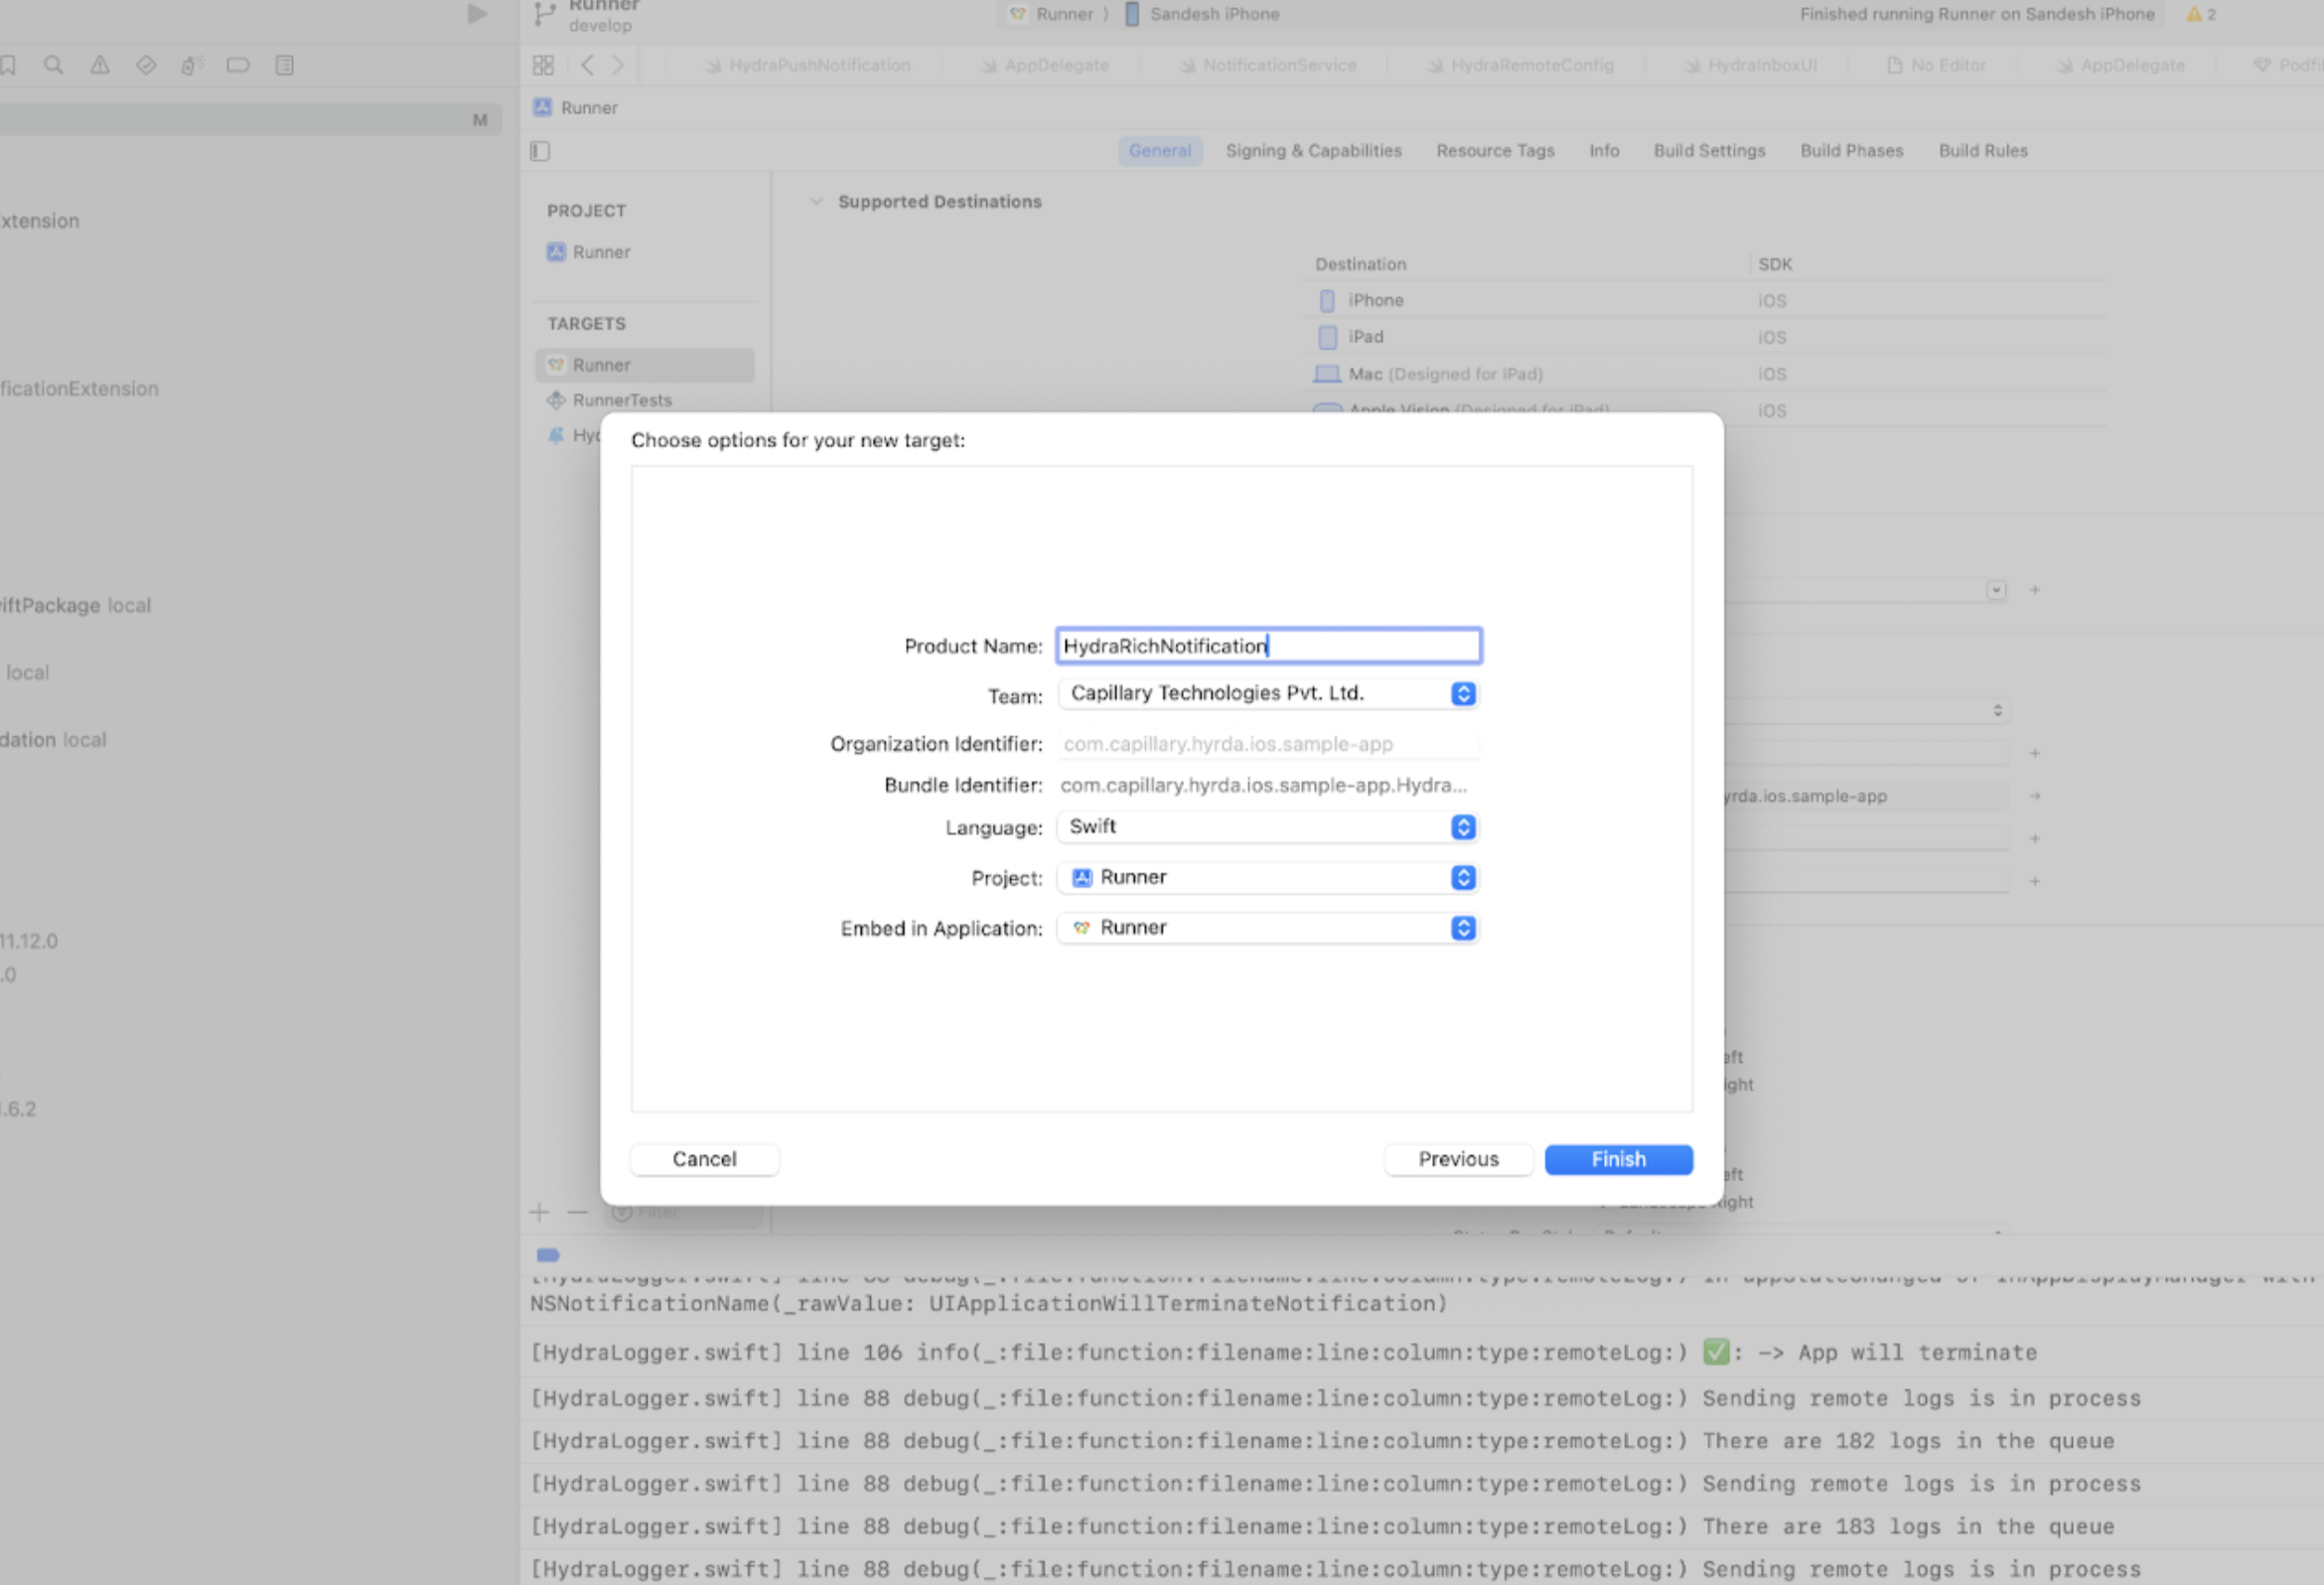The width and height of the screenshot is (2324, 1585).
Task: Toggle the targets sidebar panel icon
Action: tap(540, 151)
